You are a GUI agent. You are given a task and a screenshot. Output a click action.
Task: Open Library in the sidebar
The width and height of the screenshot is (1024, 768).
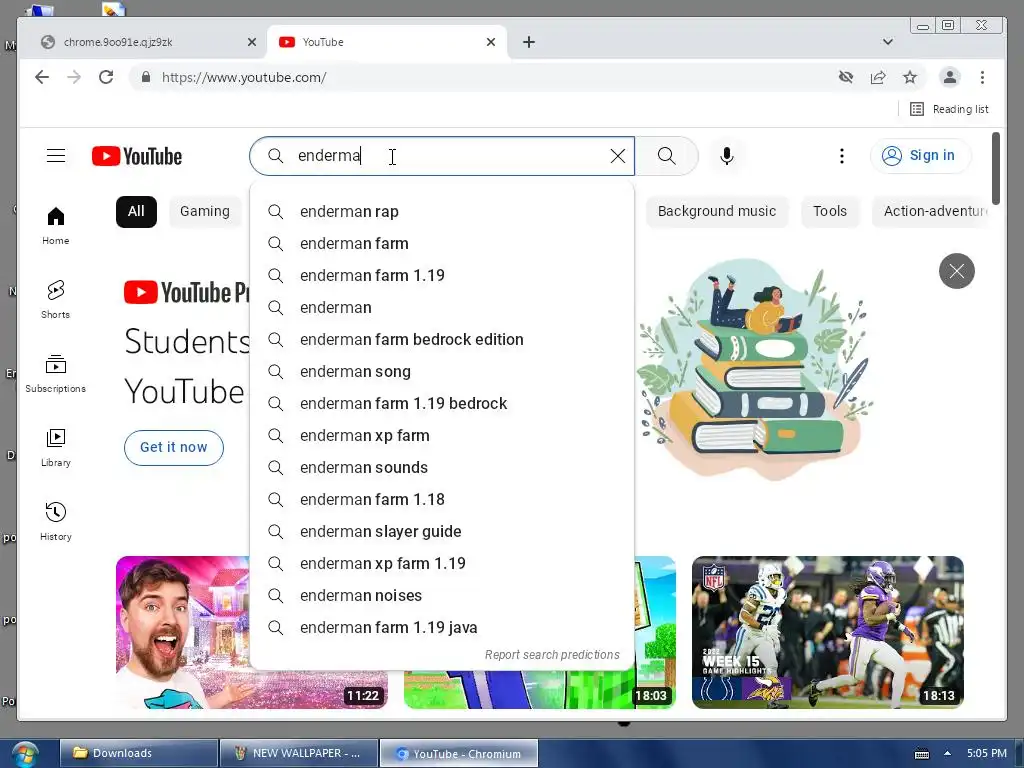click(56, 448)
